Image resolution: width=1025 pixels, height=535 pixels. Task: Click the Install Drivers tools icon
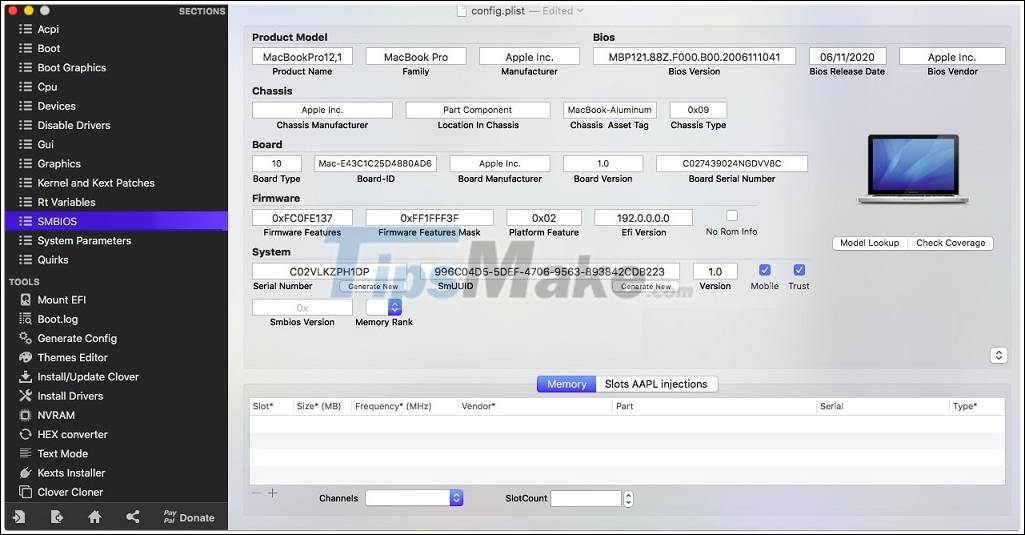click(25, 396)
